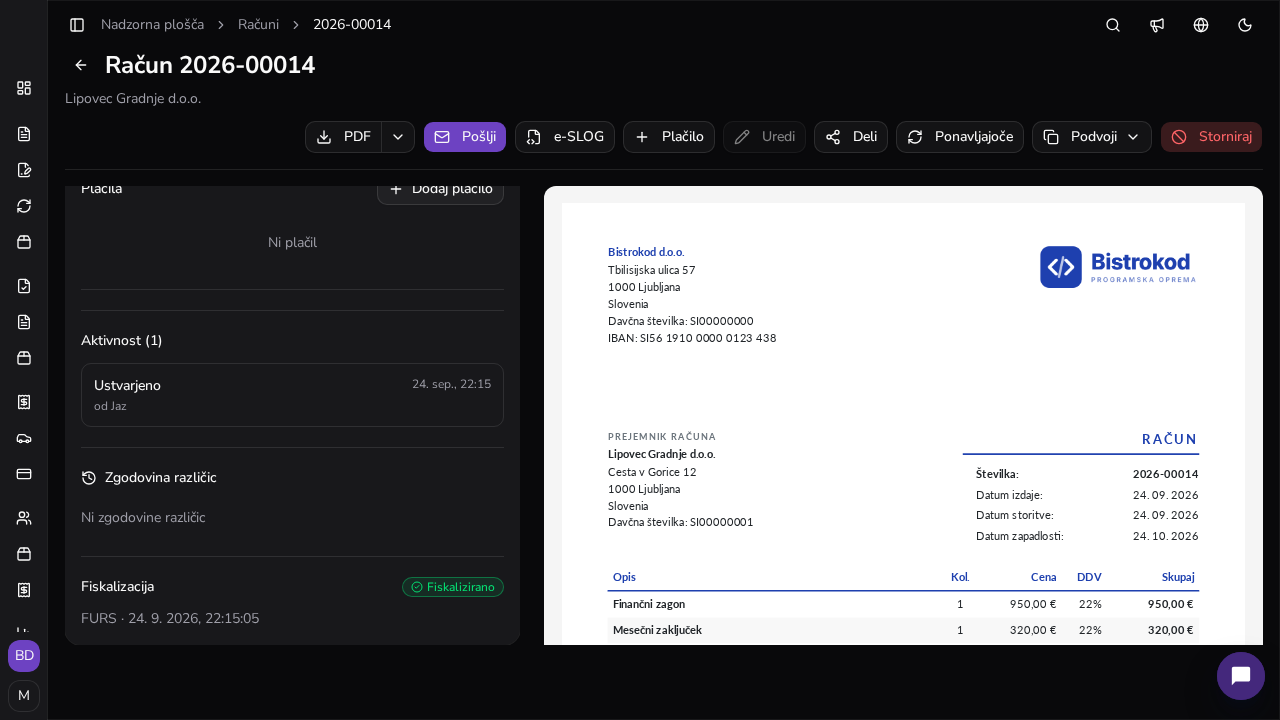Click the Lipovec Gradnje d.o.o. subtitle
The width and height of the screenshot is (1280, 720).
coord(133,99)
